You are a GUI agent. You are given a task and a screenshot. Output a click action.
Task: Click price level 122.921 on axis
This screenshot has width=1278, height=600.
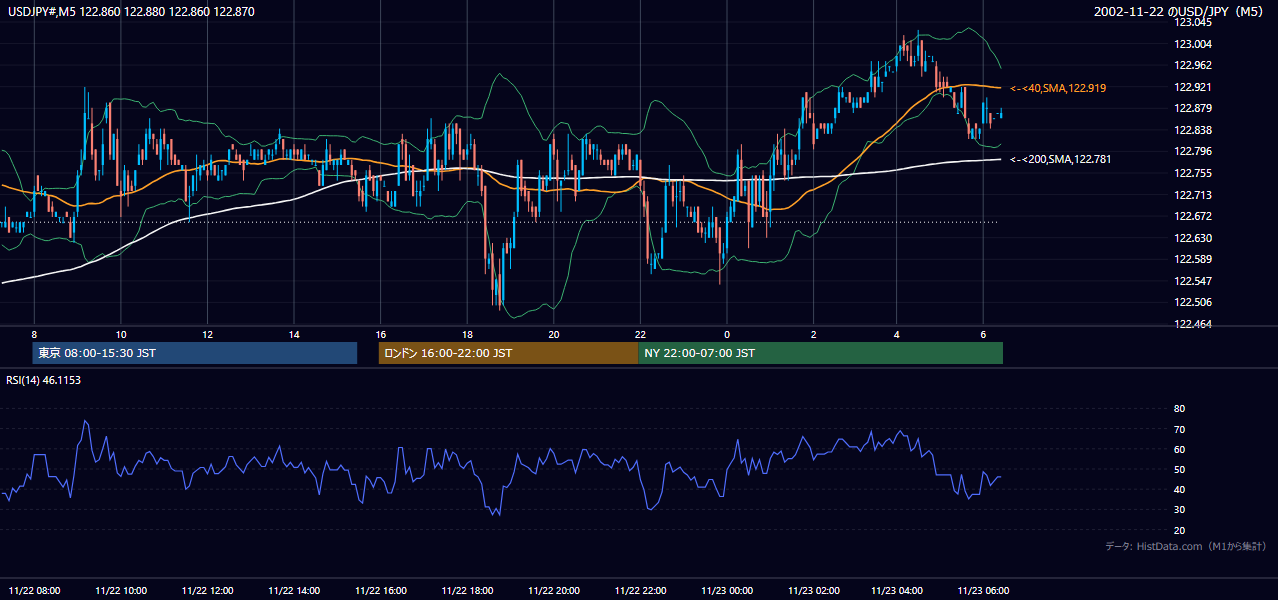click(x=1192, y=87)
